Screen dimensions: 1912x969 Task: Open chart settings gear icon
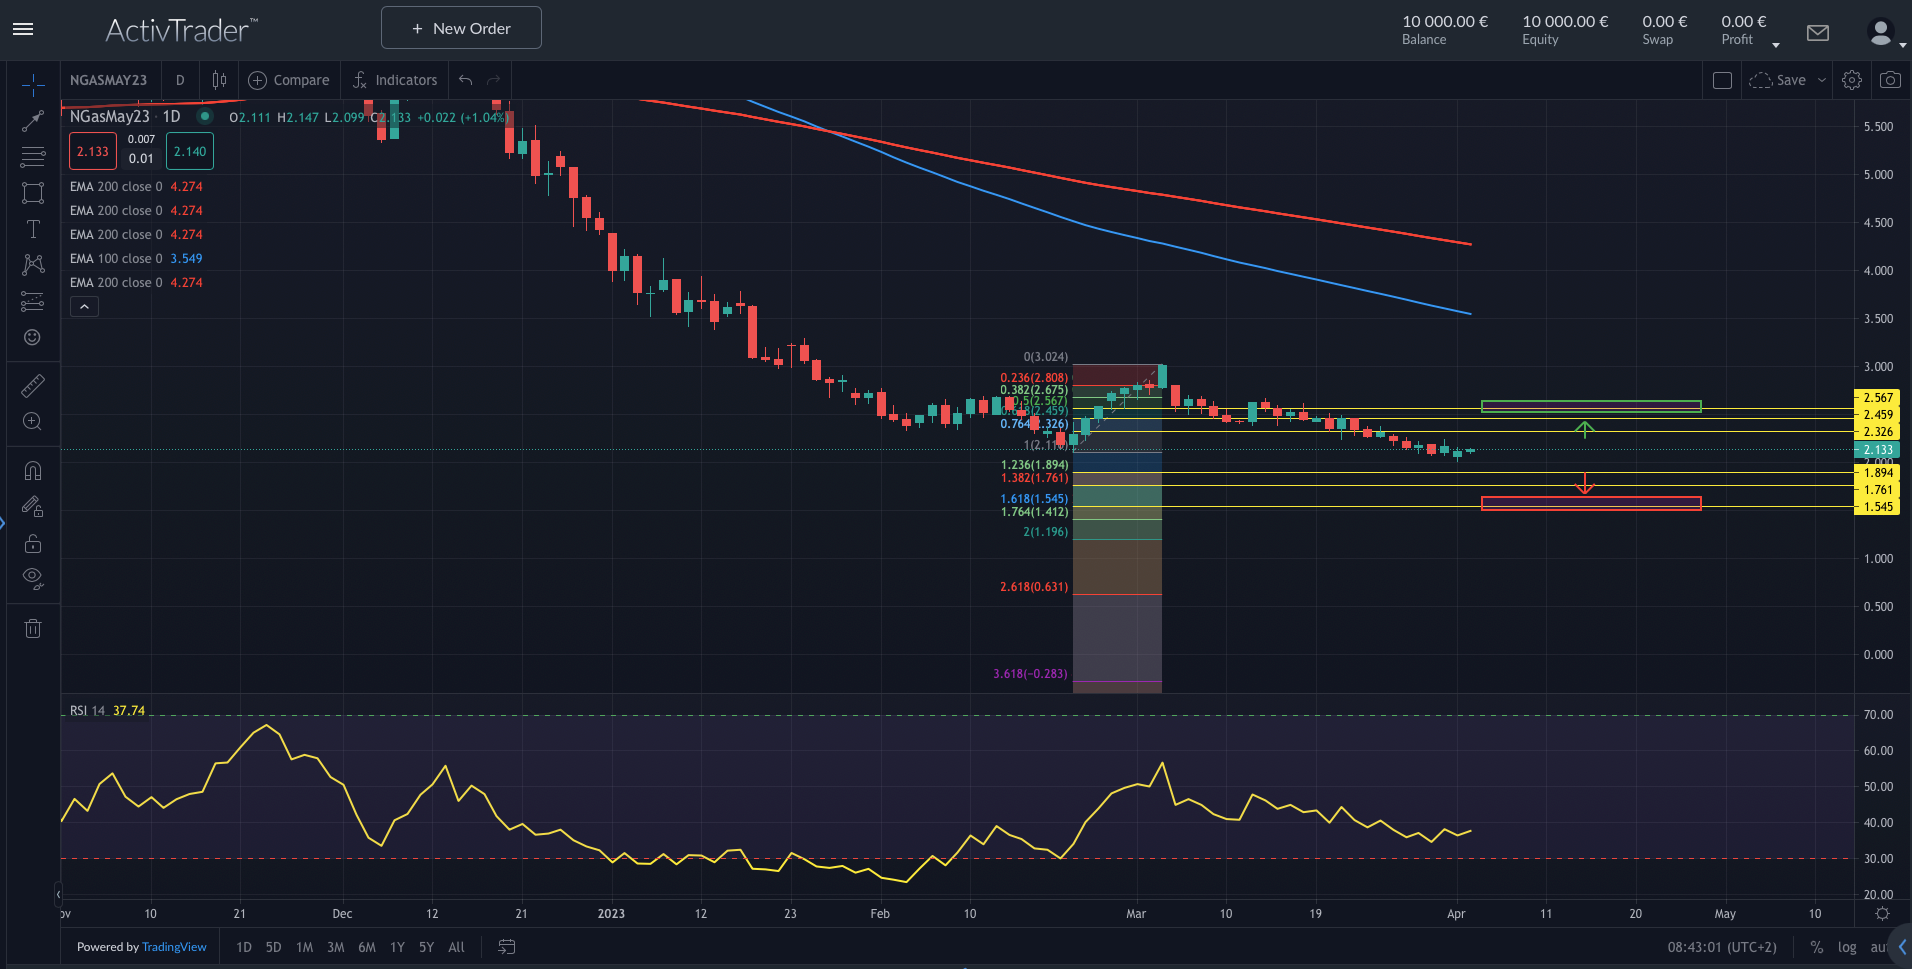click(x=1852, y=80)
